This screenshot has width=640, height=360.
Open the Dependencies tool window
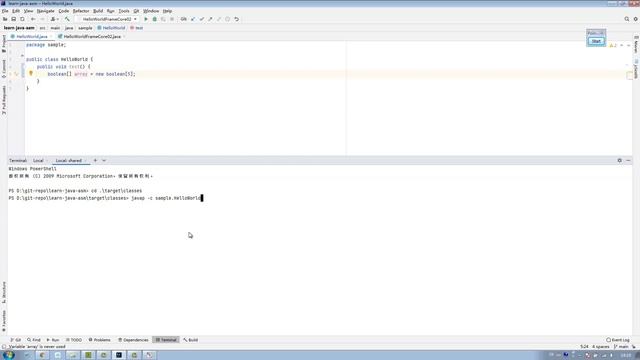(133, 340)
